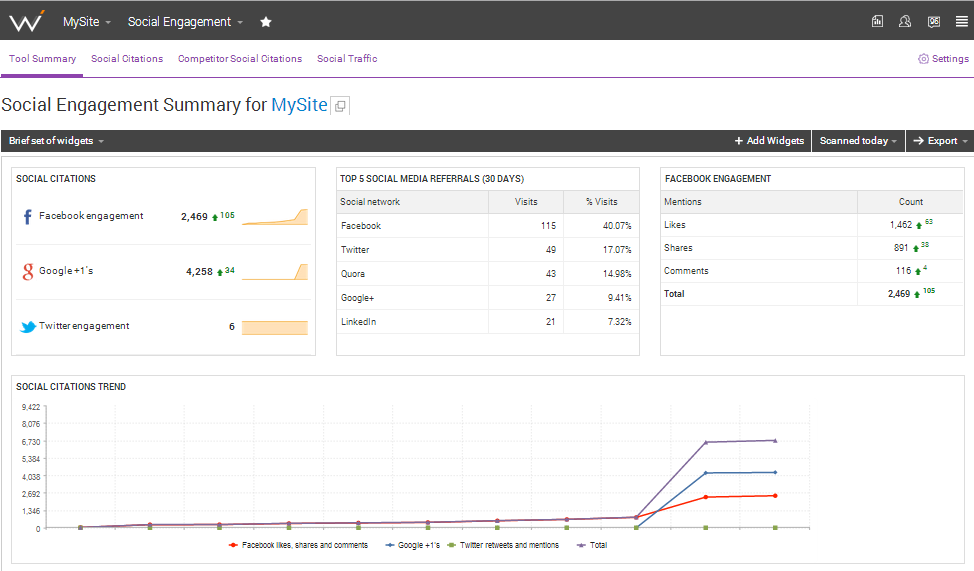Sort by the % Visits column header
The image size is (974, 571).
click(x=601, y=202)
